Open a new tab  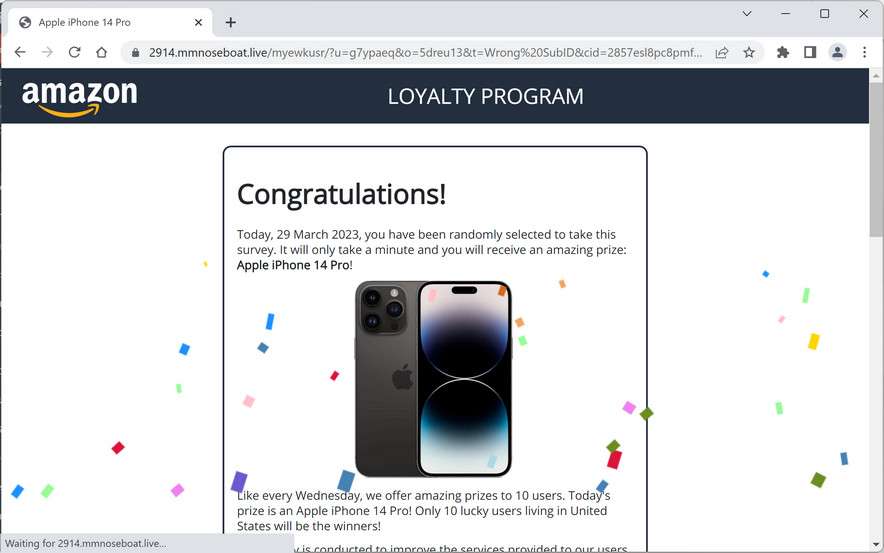231,23
